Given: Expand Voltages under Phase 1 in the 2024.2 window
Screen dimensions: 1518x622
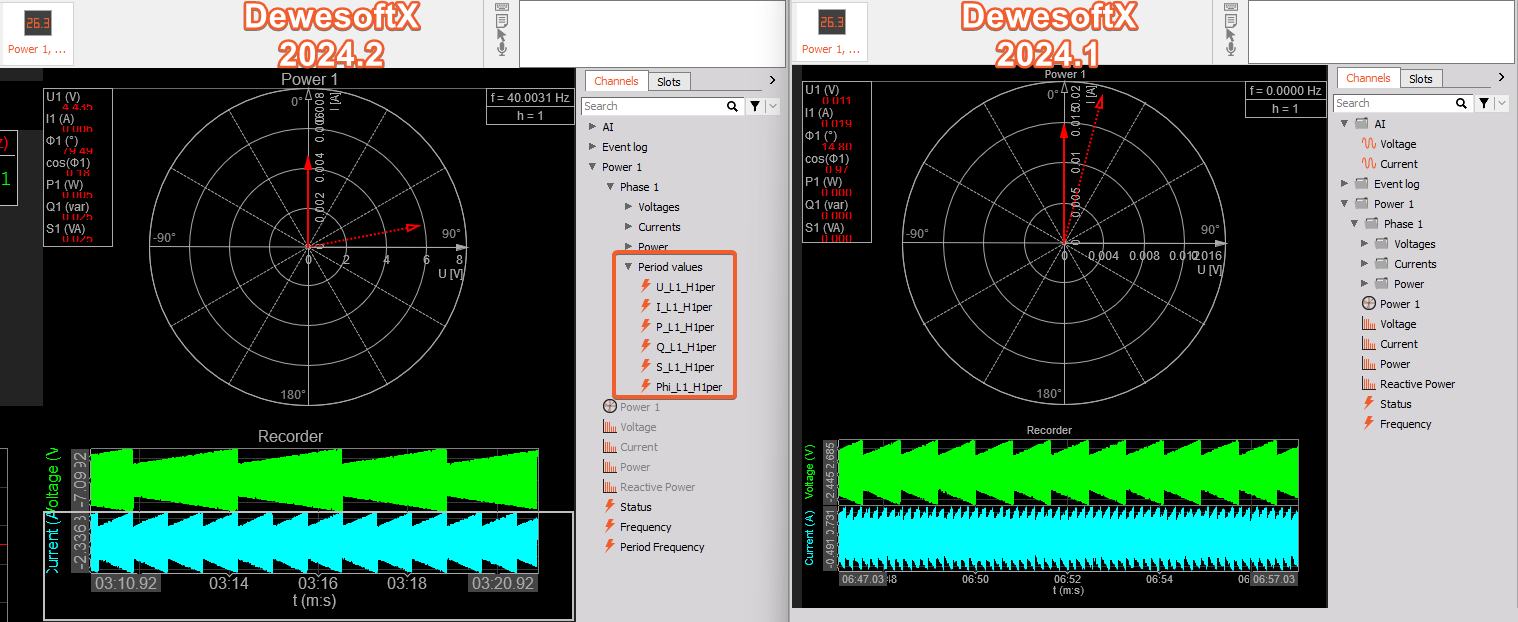Looking at the screenshot, I should click(628, 207).
